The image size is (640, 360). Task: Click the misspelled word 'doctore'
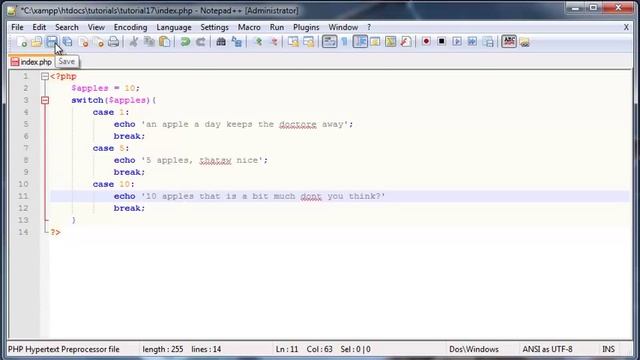tap(298, 124)
